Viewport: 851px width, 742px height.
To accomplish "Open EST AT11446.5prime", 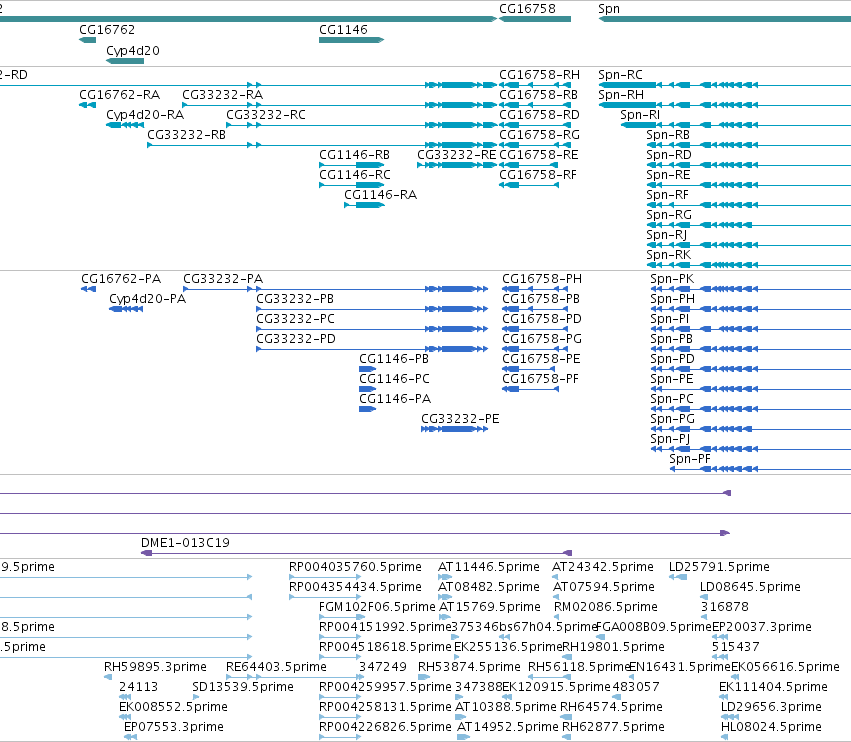I will (x=488, y=567).
